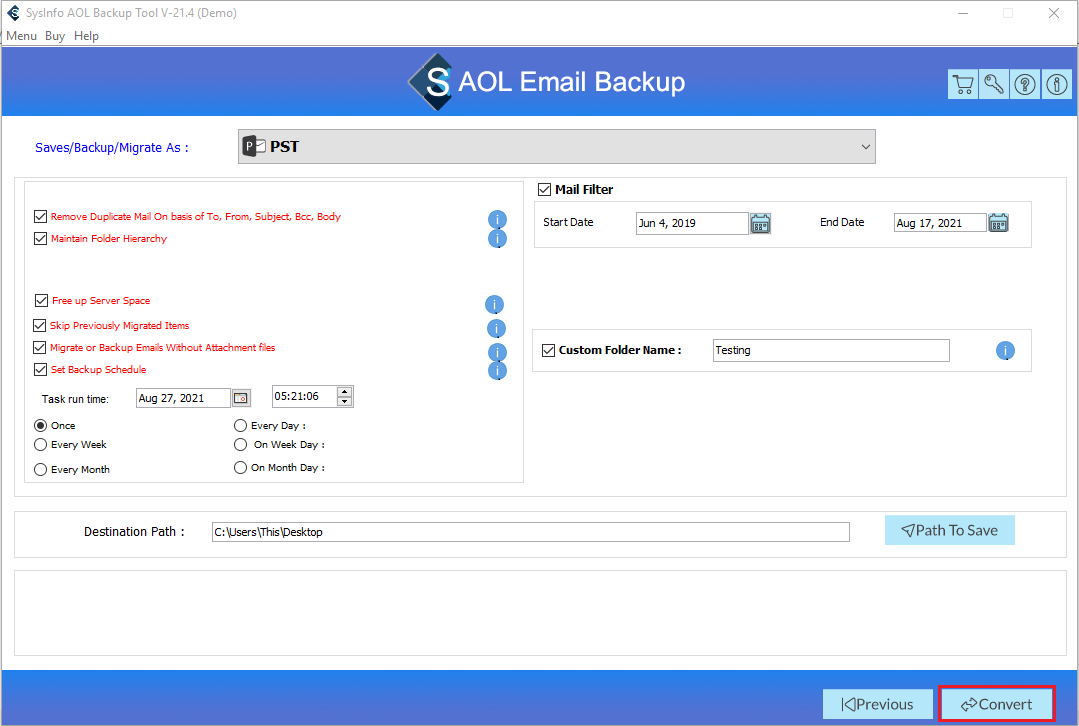Go back with the Previous button
This screenshot has height=726, width=1079.
[877, 704]
